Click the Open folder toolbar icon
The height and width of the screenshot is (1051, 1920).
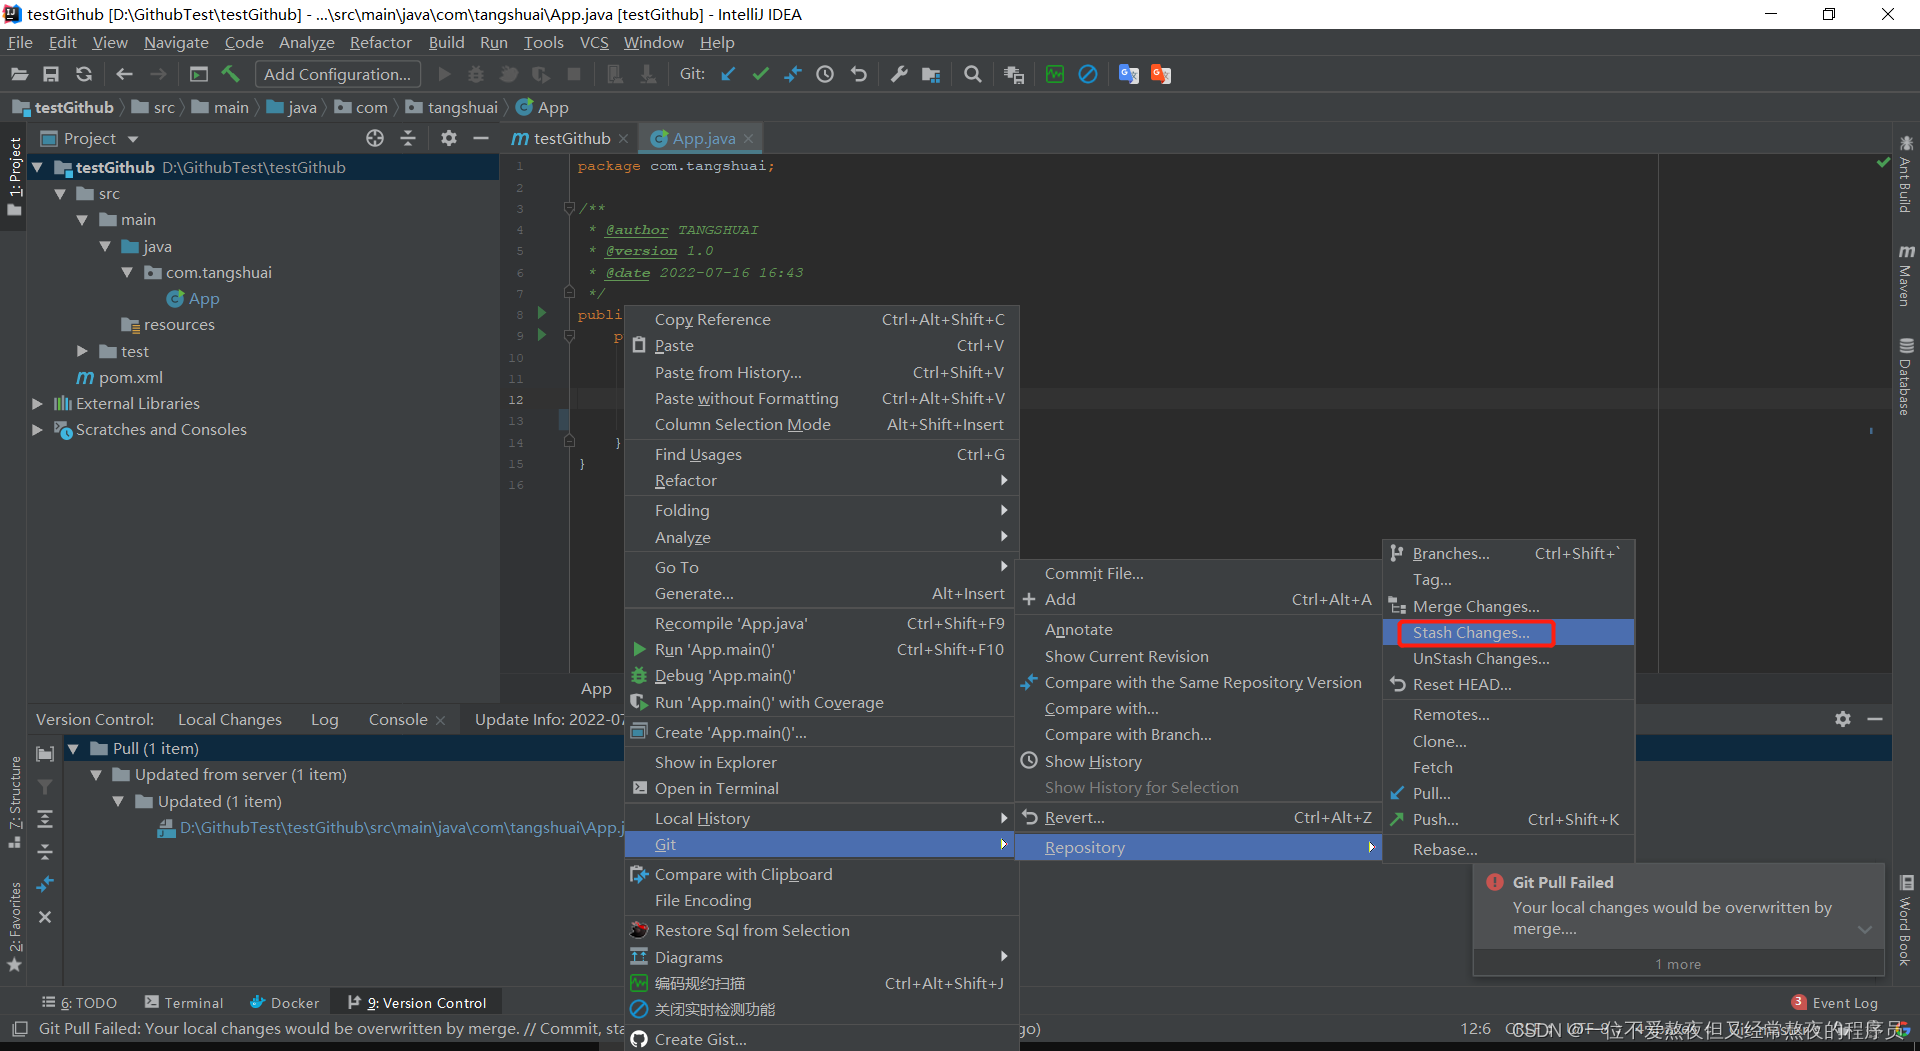pyautogui.click(x=19, y=74)
